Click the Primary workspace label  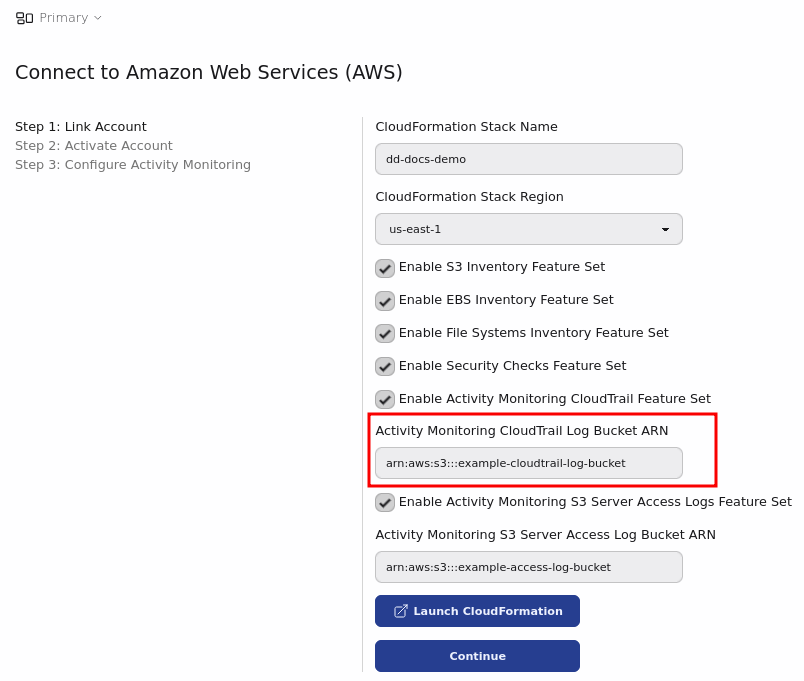[63, 18]
